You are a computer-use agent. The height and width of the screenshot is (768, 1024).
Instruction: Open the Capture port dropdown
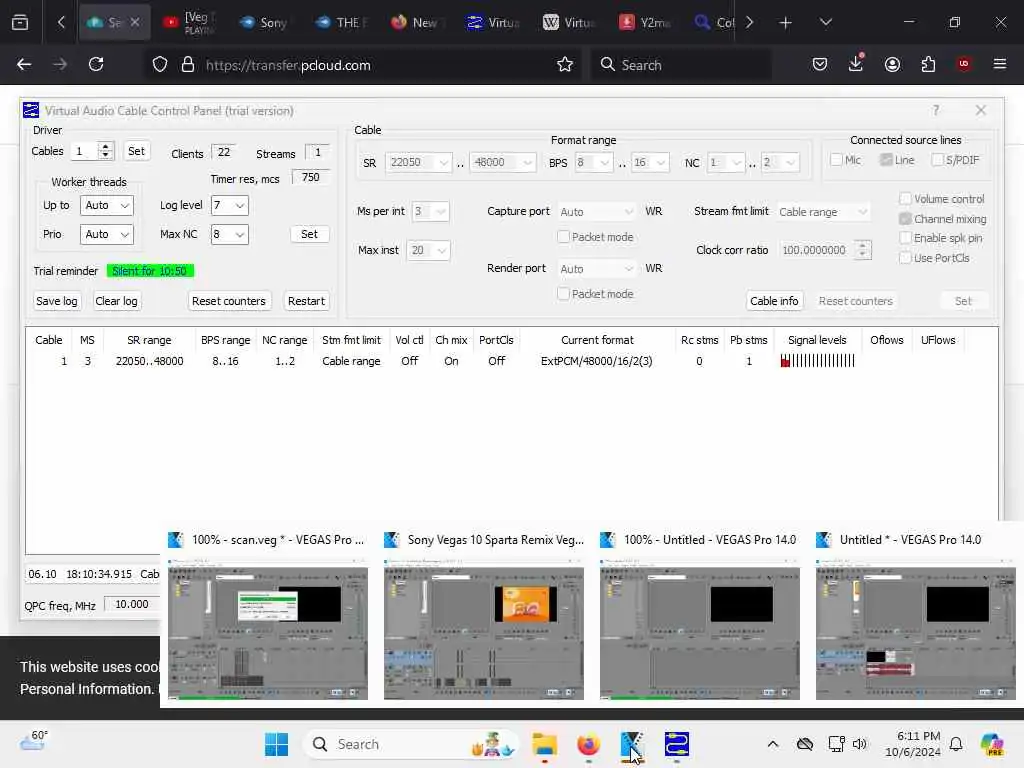(596, 212)
